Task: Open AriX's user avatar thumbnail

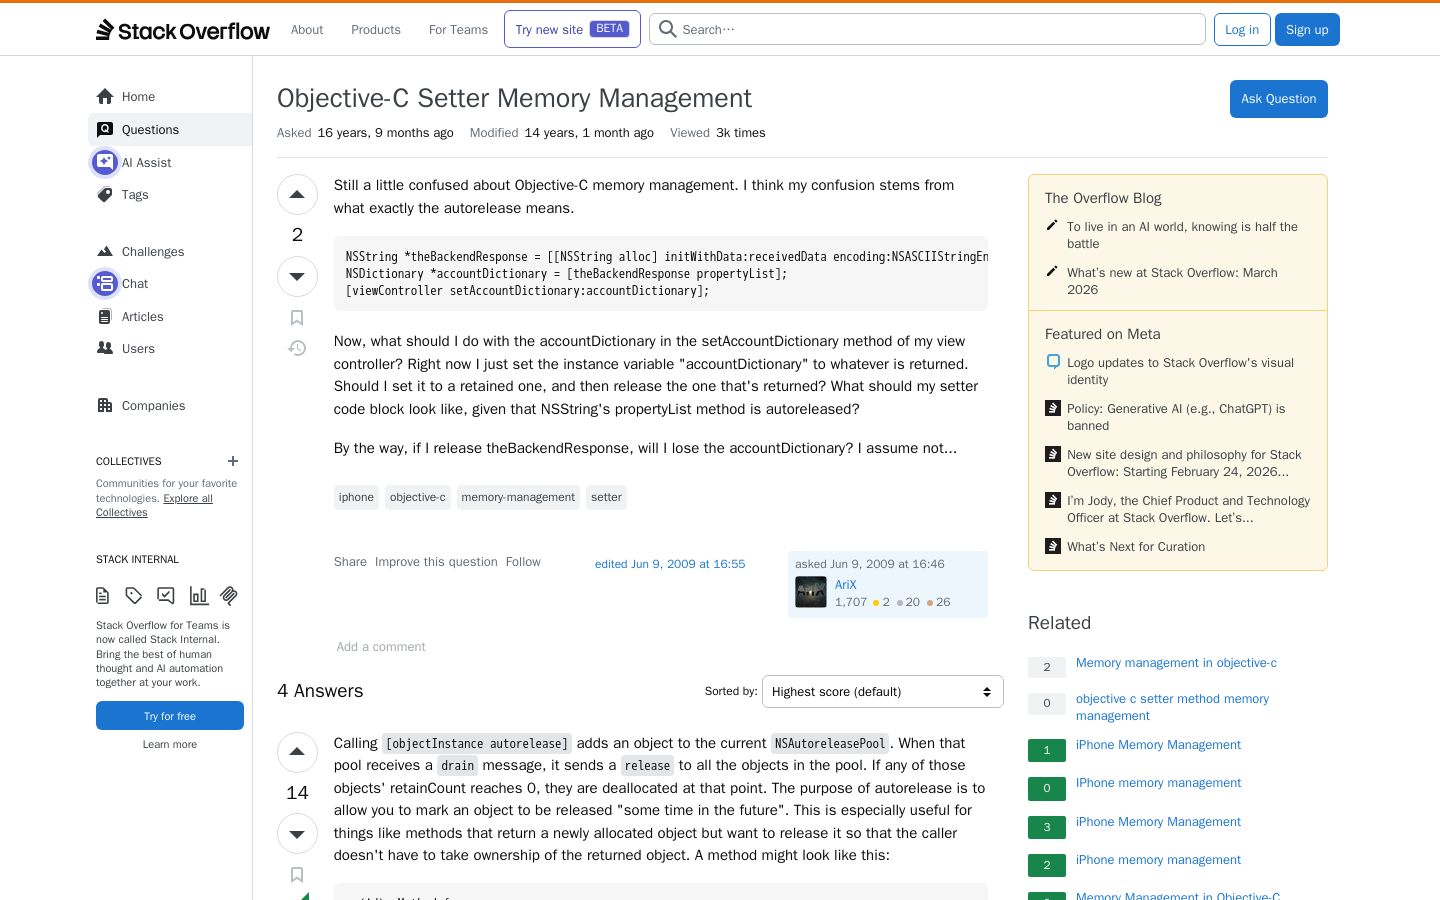Action: [811, 592]
